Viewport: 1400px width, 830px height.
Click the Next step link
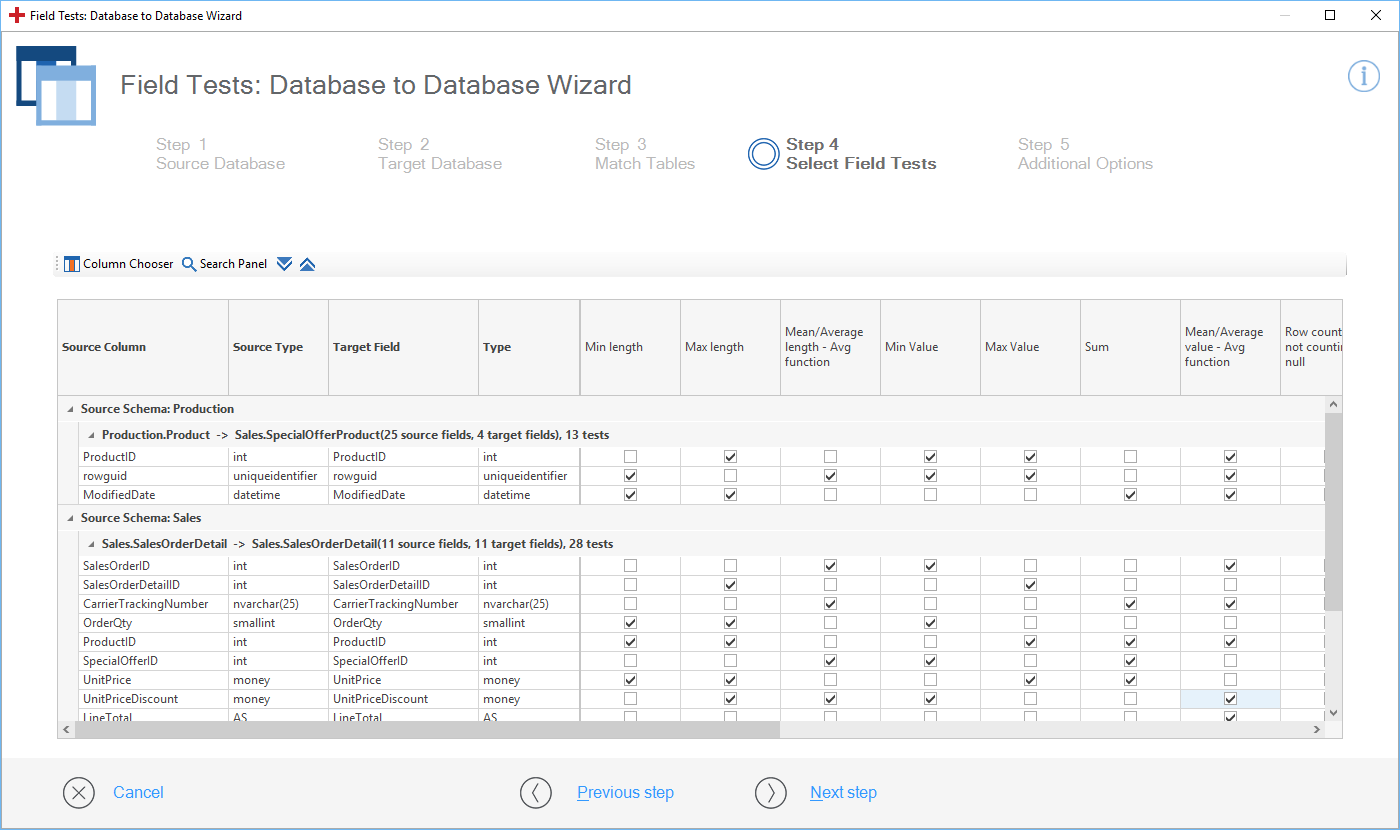(843, 792)
